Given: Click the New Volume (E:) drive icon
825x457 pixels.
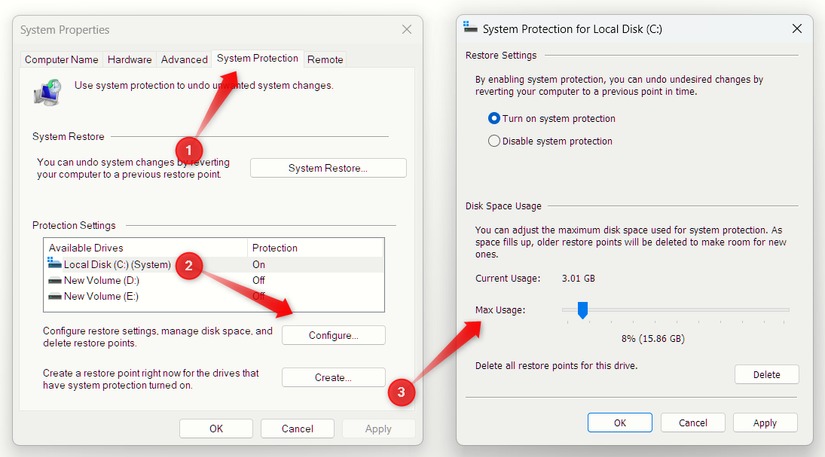Looking at the screenshot, I should (x=54, y=296).
